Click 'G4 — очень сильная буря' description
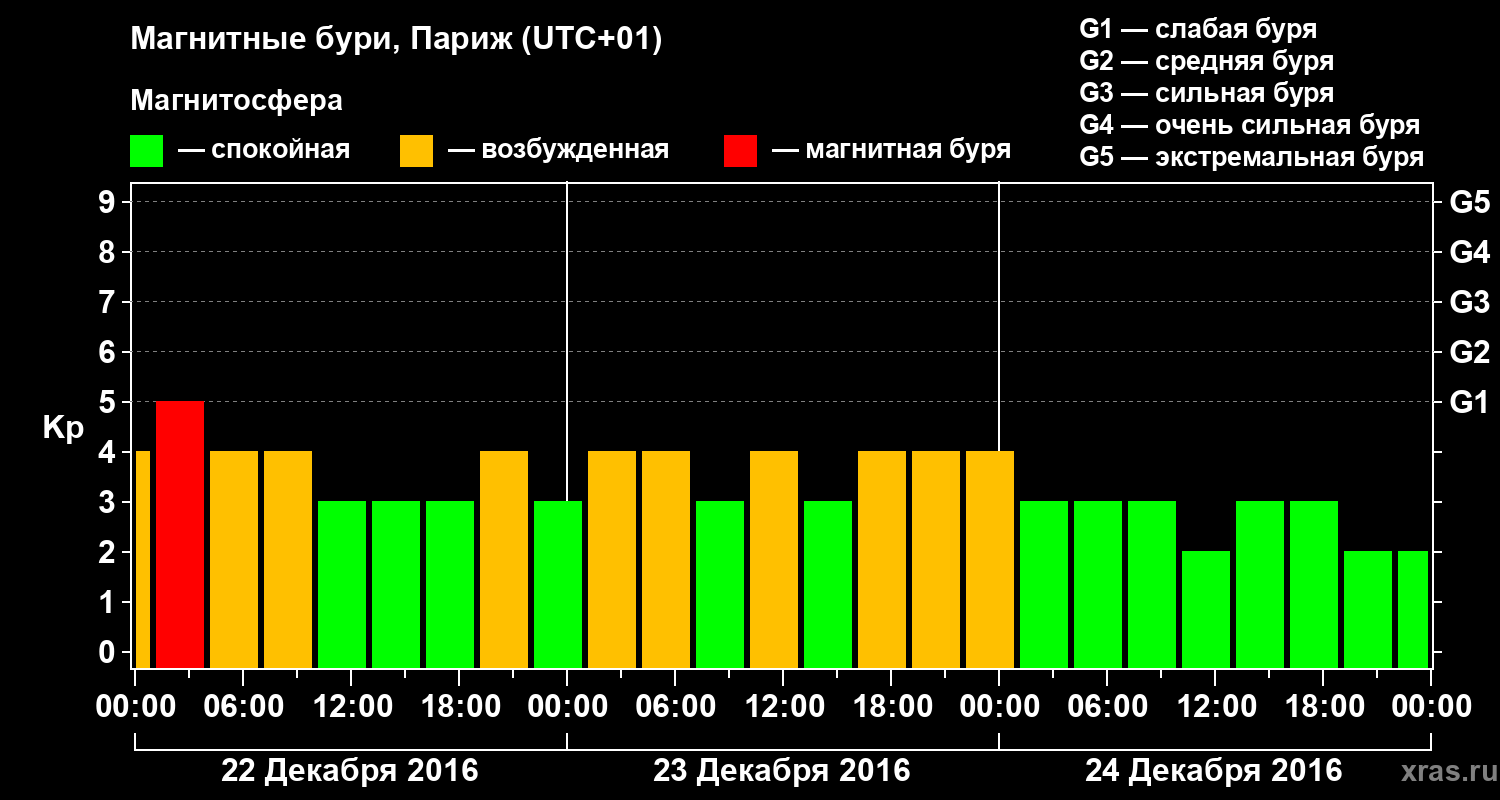The height and width of the screenshot is (800, 1500). point(1250,125)
